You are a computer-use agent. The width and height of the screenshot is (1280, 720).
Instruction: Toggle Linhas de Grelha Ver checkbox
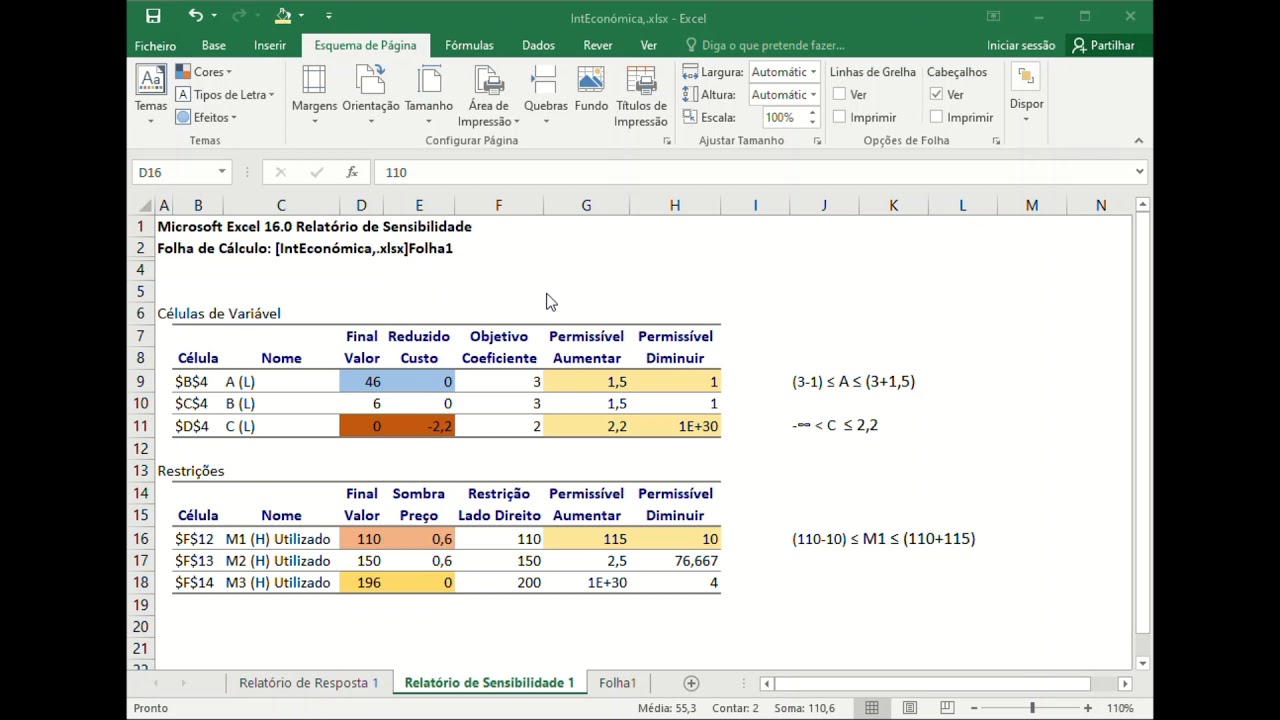click(x=839, y=94)
